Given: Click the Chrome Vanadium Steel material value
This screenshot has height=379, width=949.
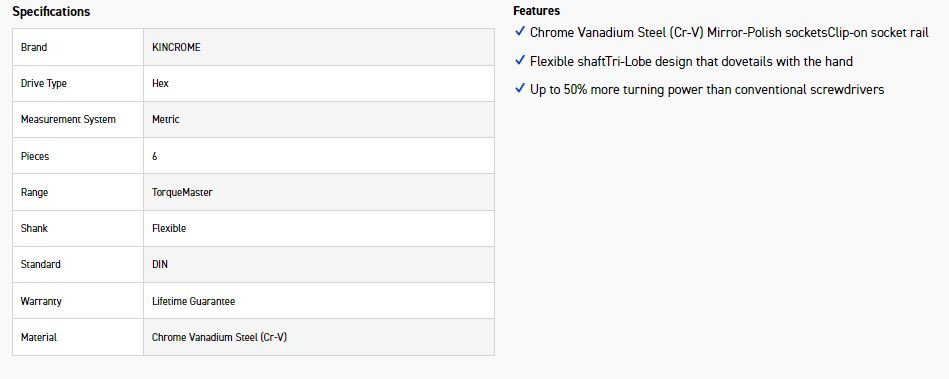Looking at the screenshot, I should 219,337.
